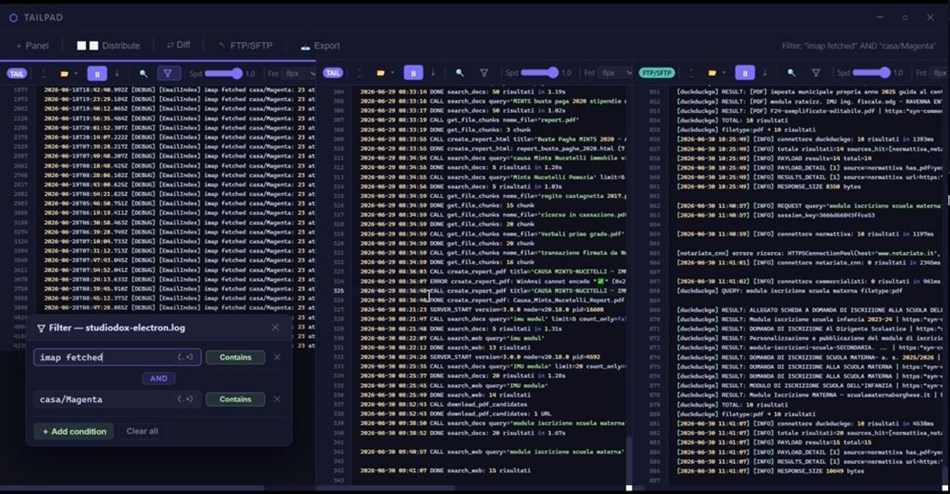Screen dimensions: 950x494
Task: Toggle the FTP/SFTP badge on right panel
Action: pos(657,73)
